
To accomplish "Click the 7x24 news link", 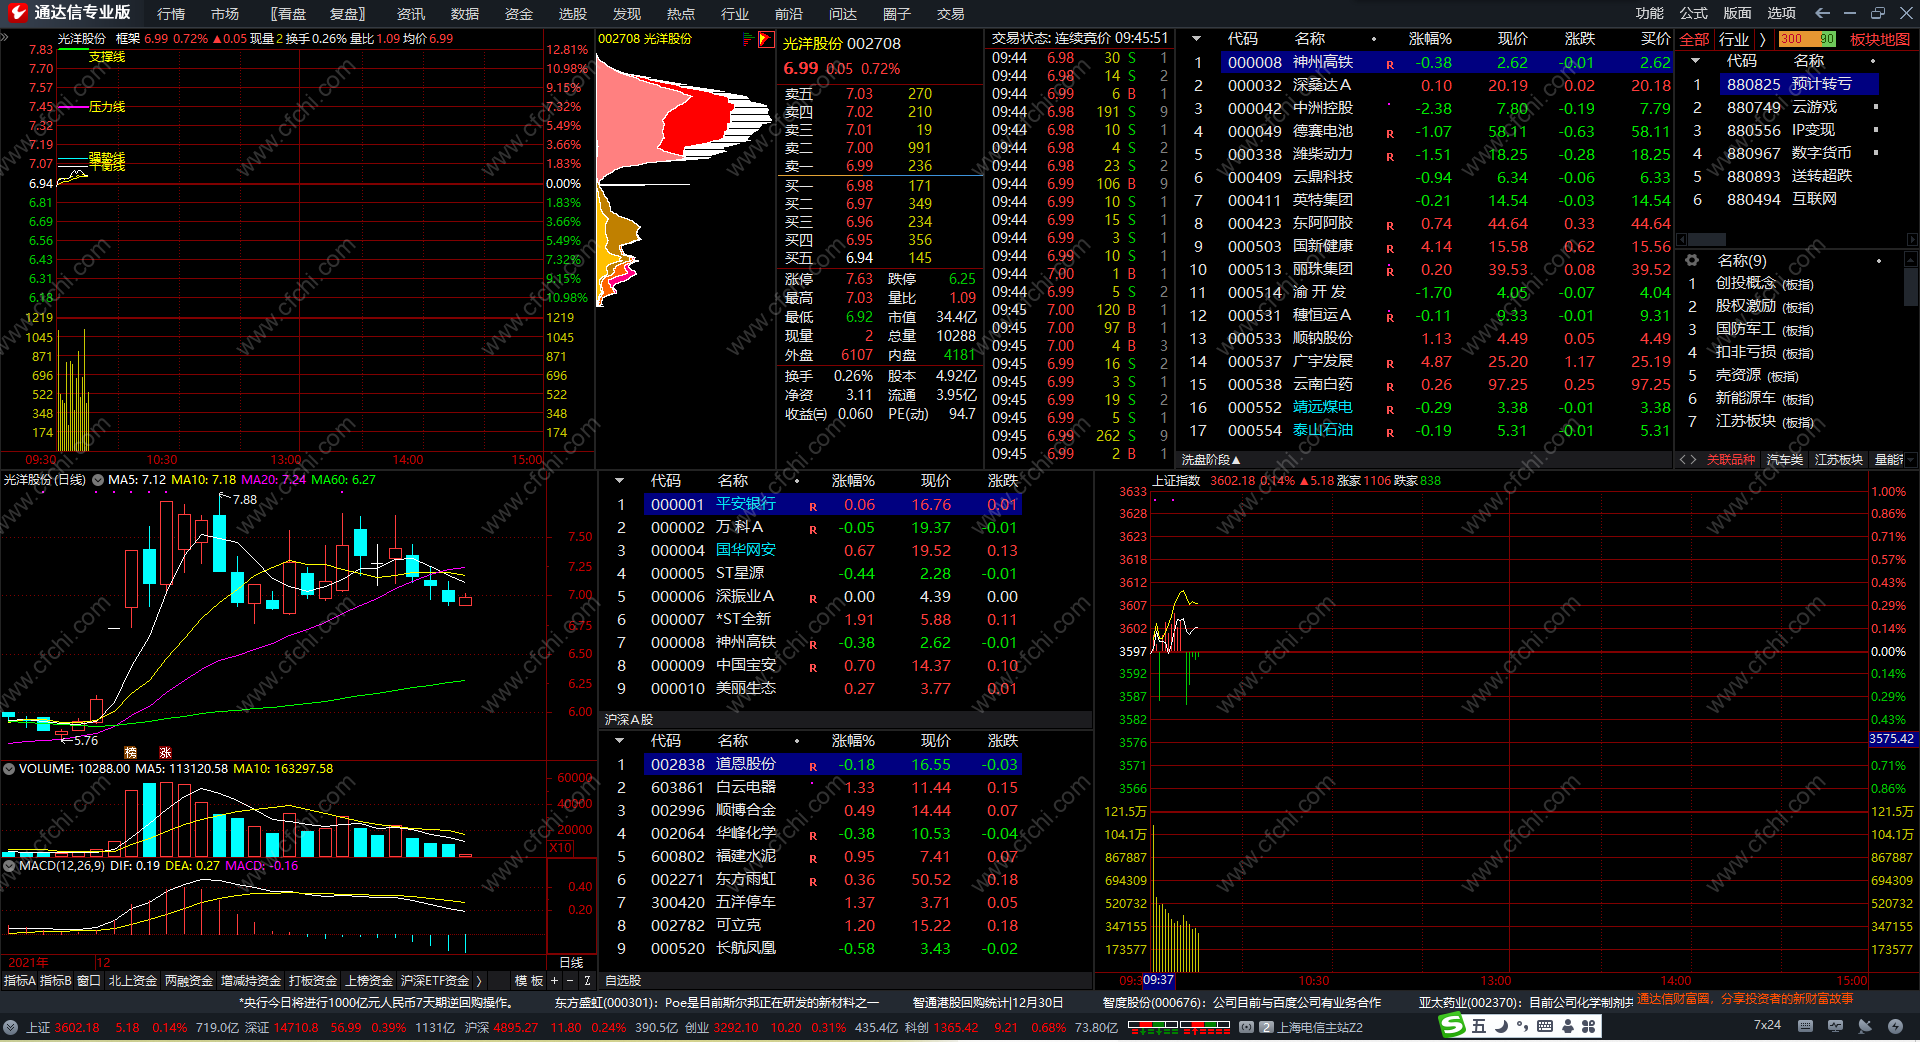I will coord(1767,1025).
